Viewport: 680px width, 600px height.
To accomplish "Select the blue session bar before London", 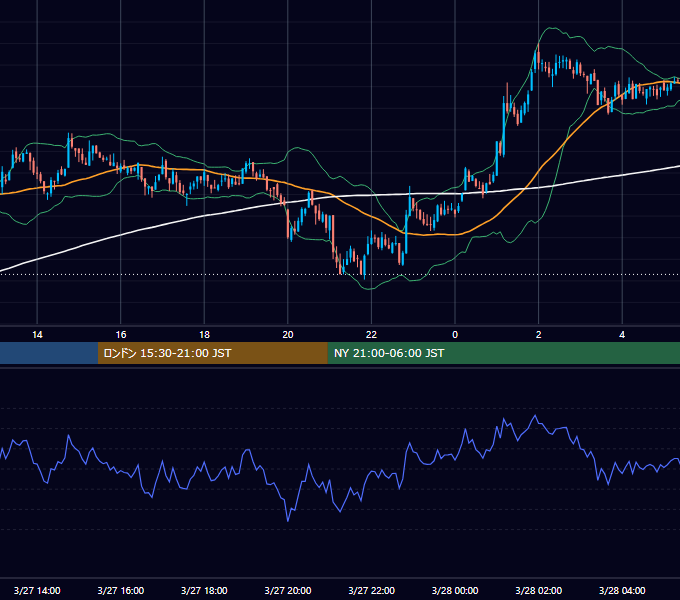I will pyautogui.click(x=49, y=353).
